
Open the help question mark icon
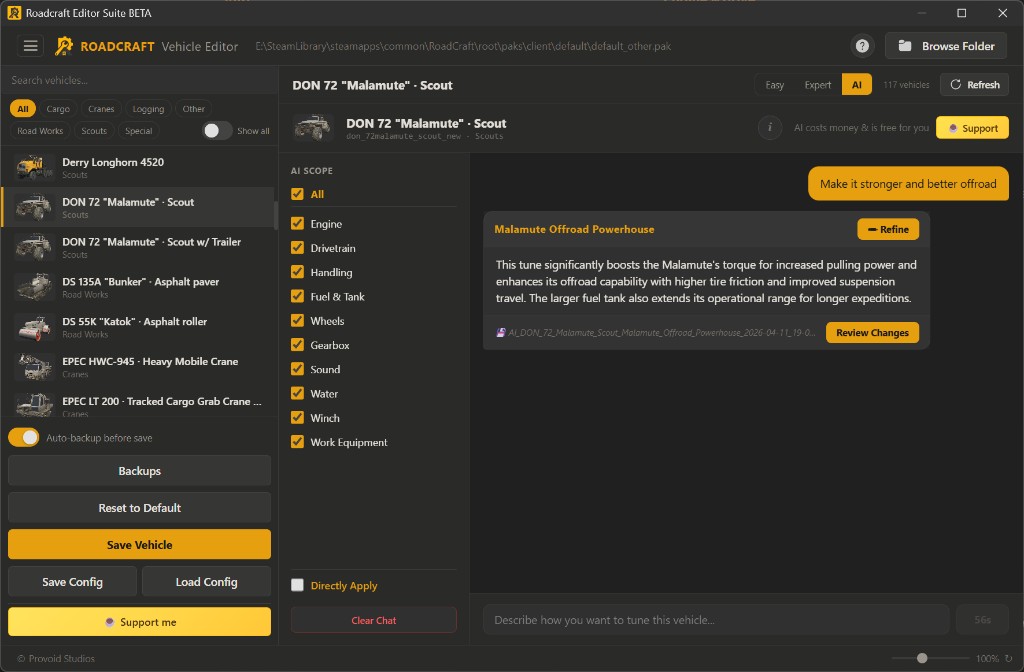pos(862,46)
